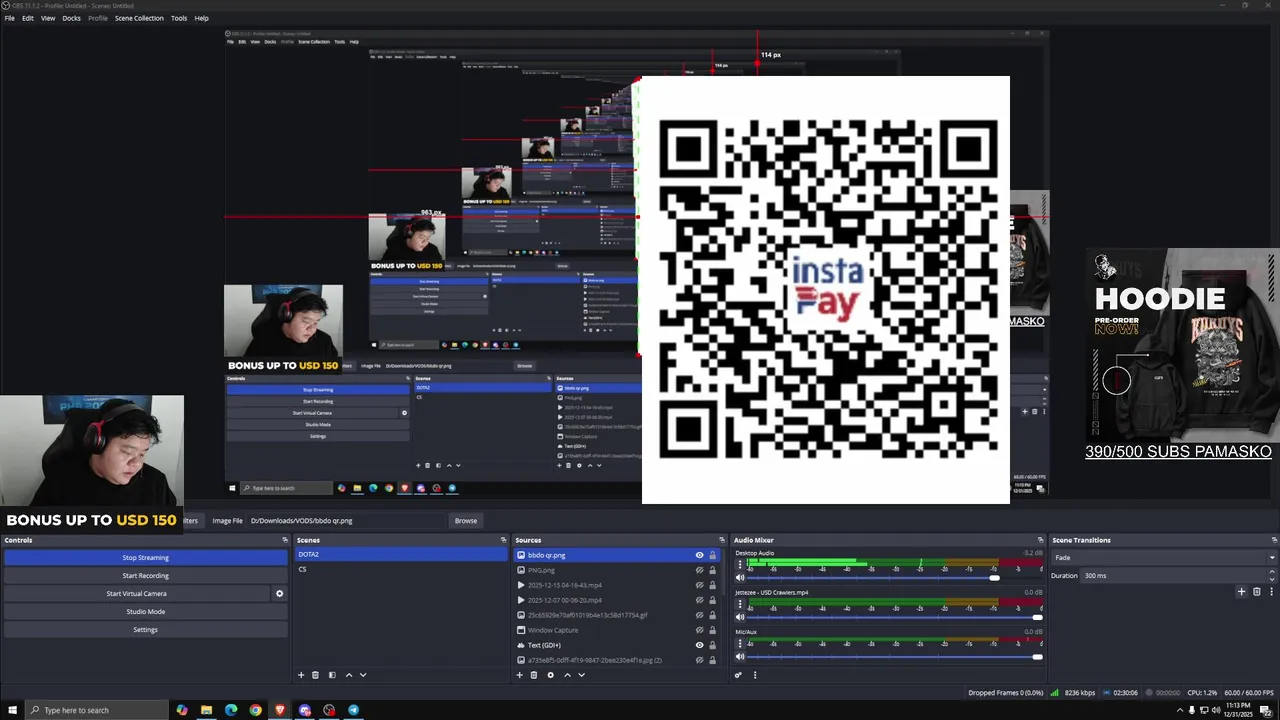Select the DOTA2 scene
The width and height of the screenshot is (1280, 720).
coord(402,555)
